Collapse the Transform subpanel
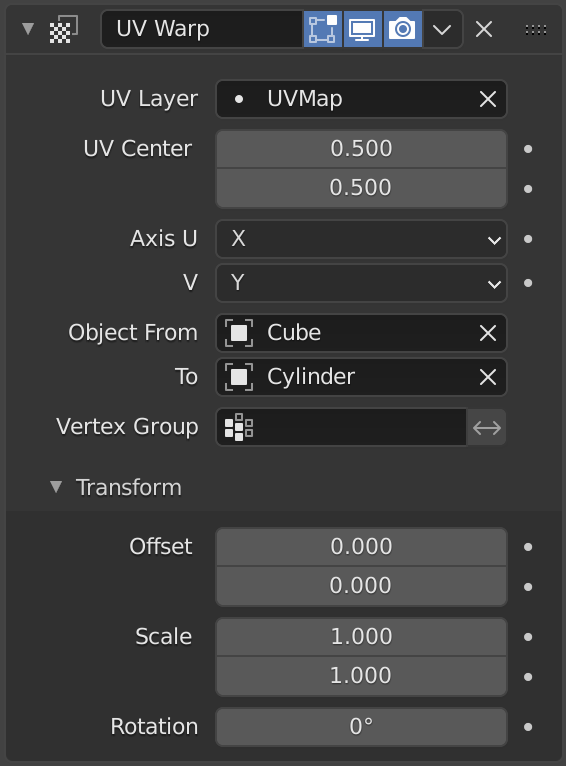The height and width of the screenshot is (766, 566). pos(56,487)
